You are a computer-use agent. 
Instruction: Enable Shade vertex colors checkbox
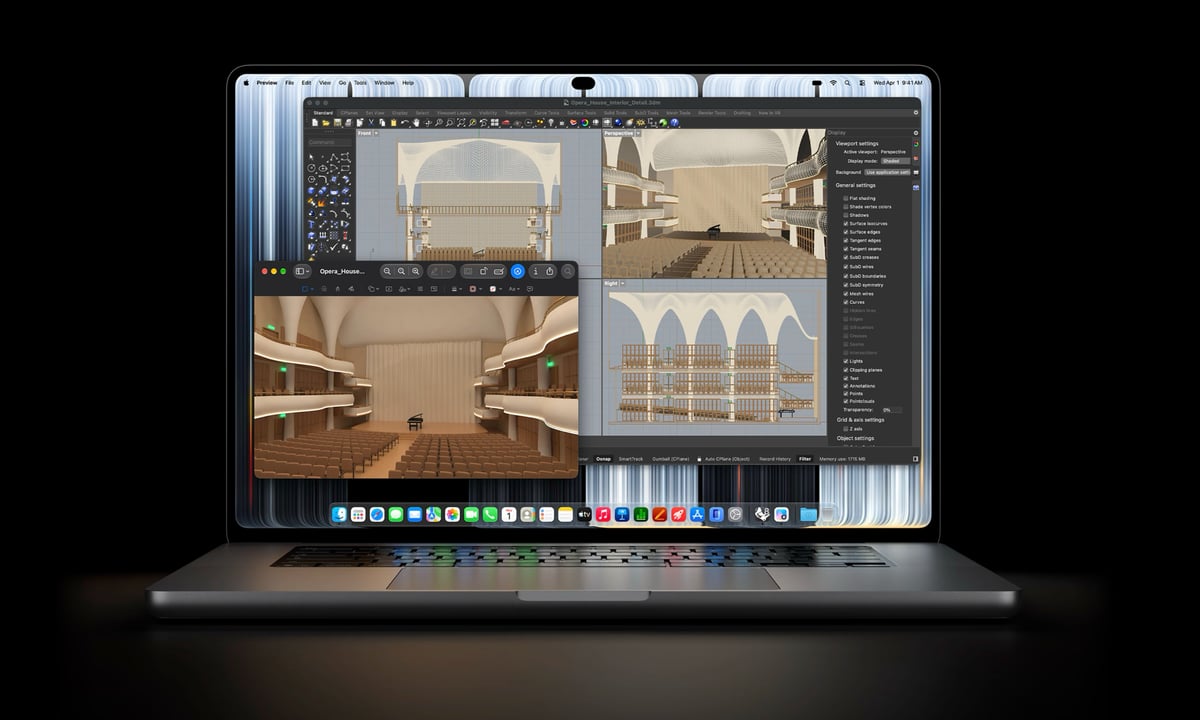[x=846, y=207]
